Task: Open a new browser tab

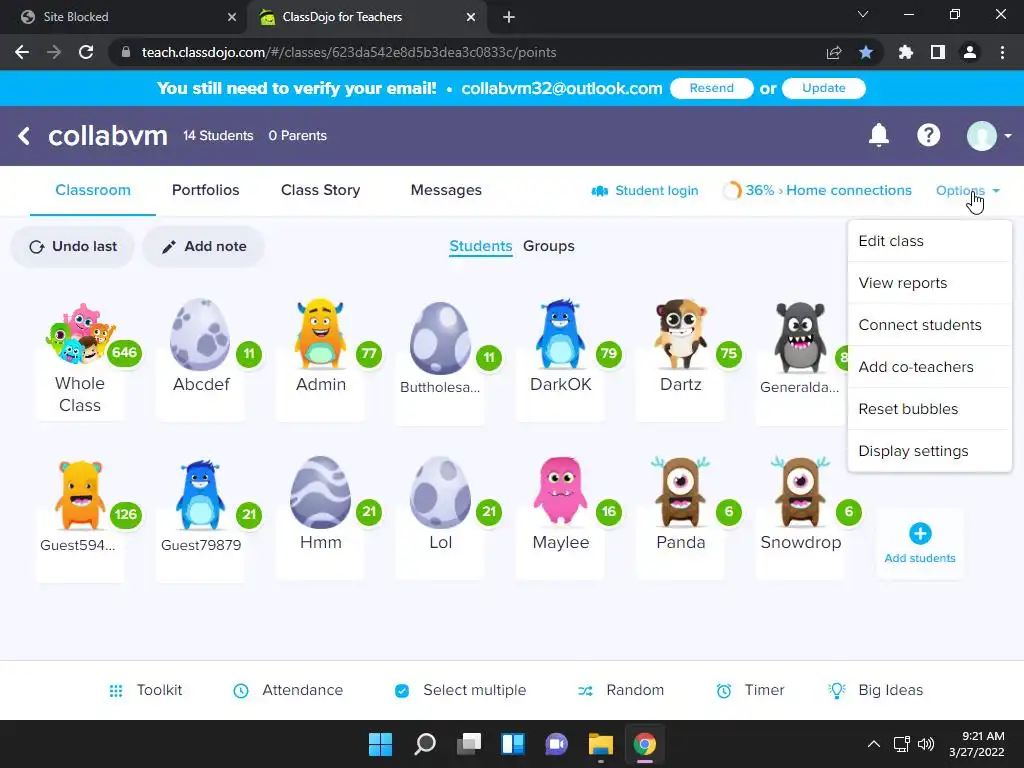Action: 509,17
